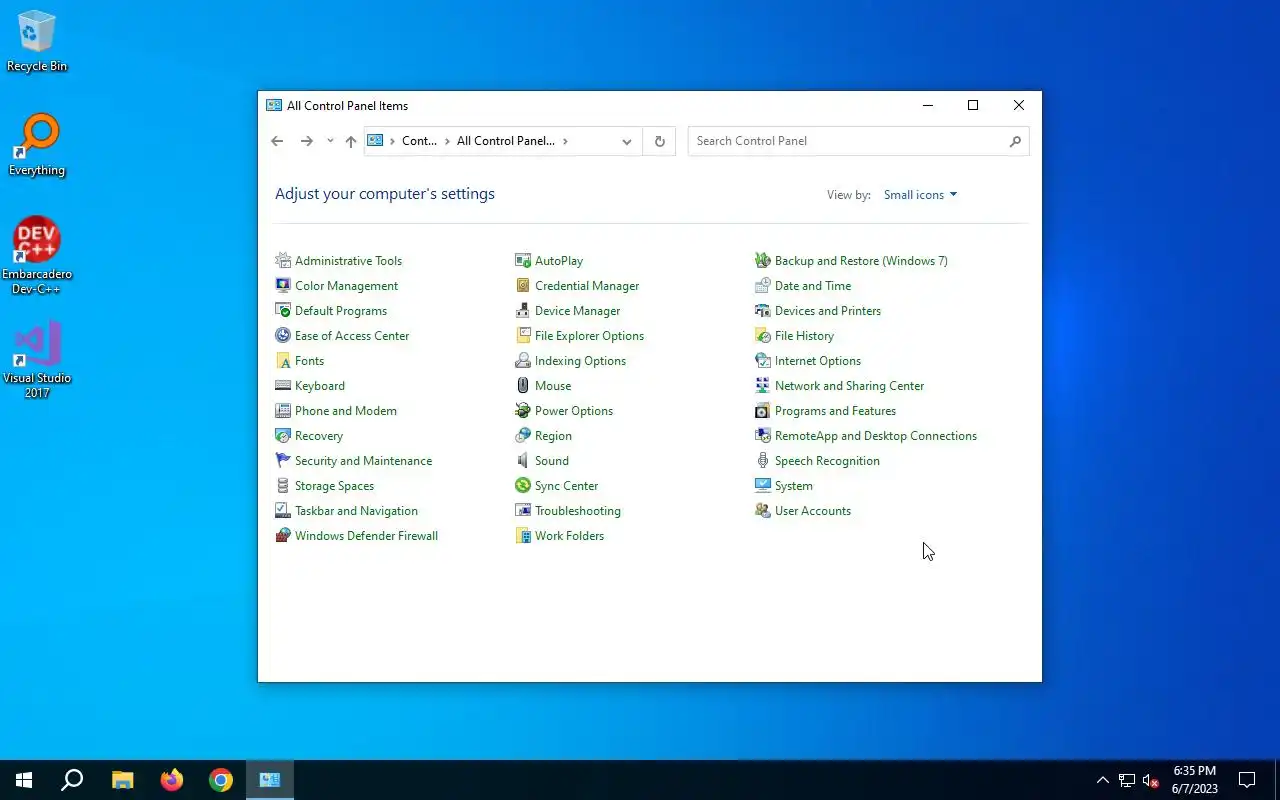The width and height of the screenshot is (1280, 800).
Task: Click RemoteApp and Desktop Connections link
Action: (x=875, y=436)
